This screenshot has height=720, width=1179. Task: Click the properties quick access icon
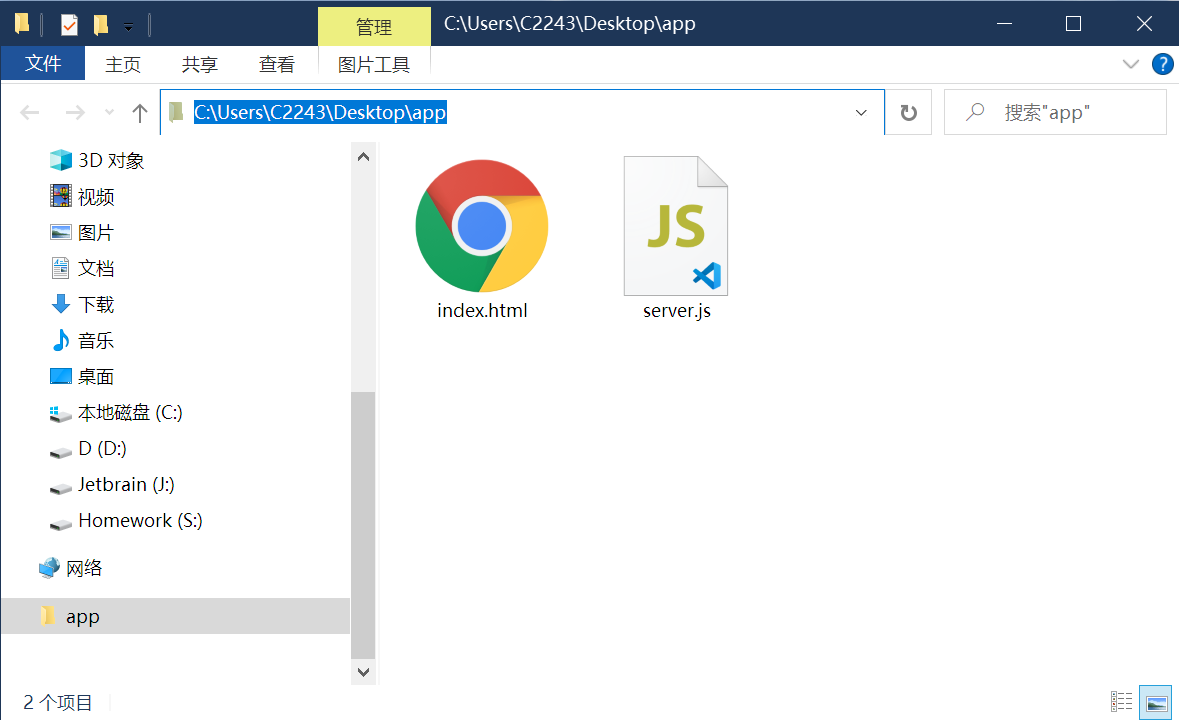(69, 25)
